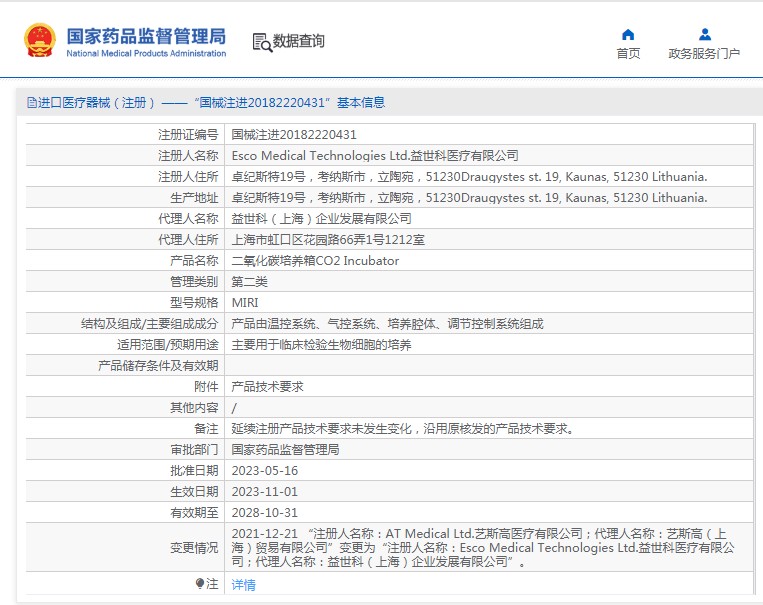Go to 首页 home page label
Viewport: 763px width, 605px height.
(628, 54)
